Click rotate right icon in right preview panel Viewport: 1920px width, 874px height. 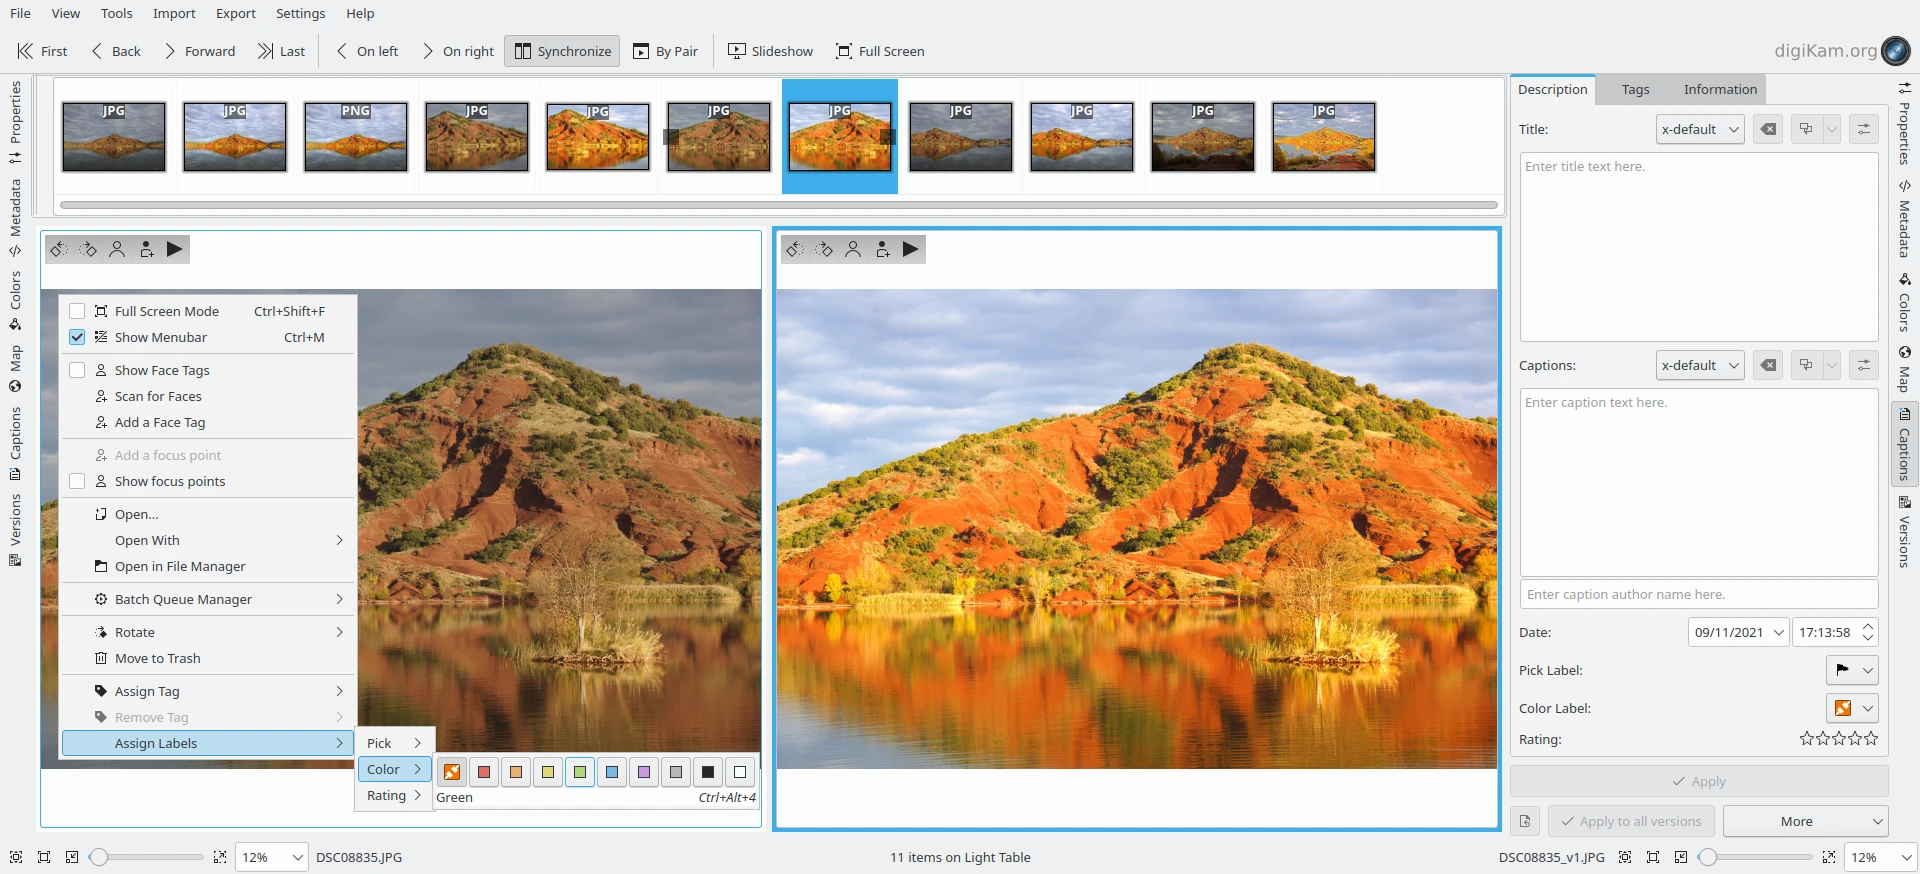click(824, 249)
